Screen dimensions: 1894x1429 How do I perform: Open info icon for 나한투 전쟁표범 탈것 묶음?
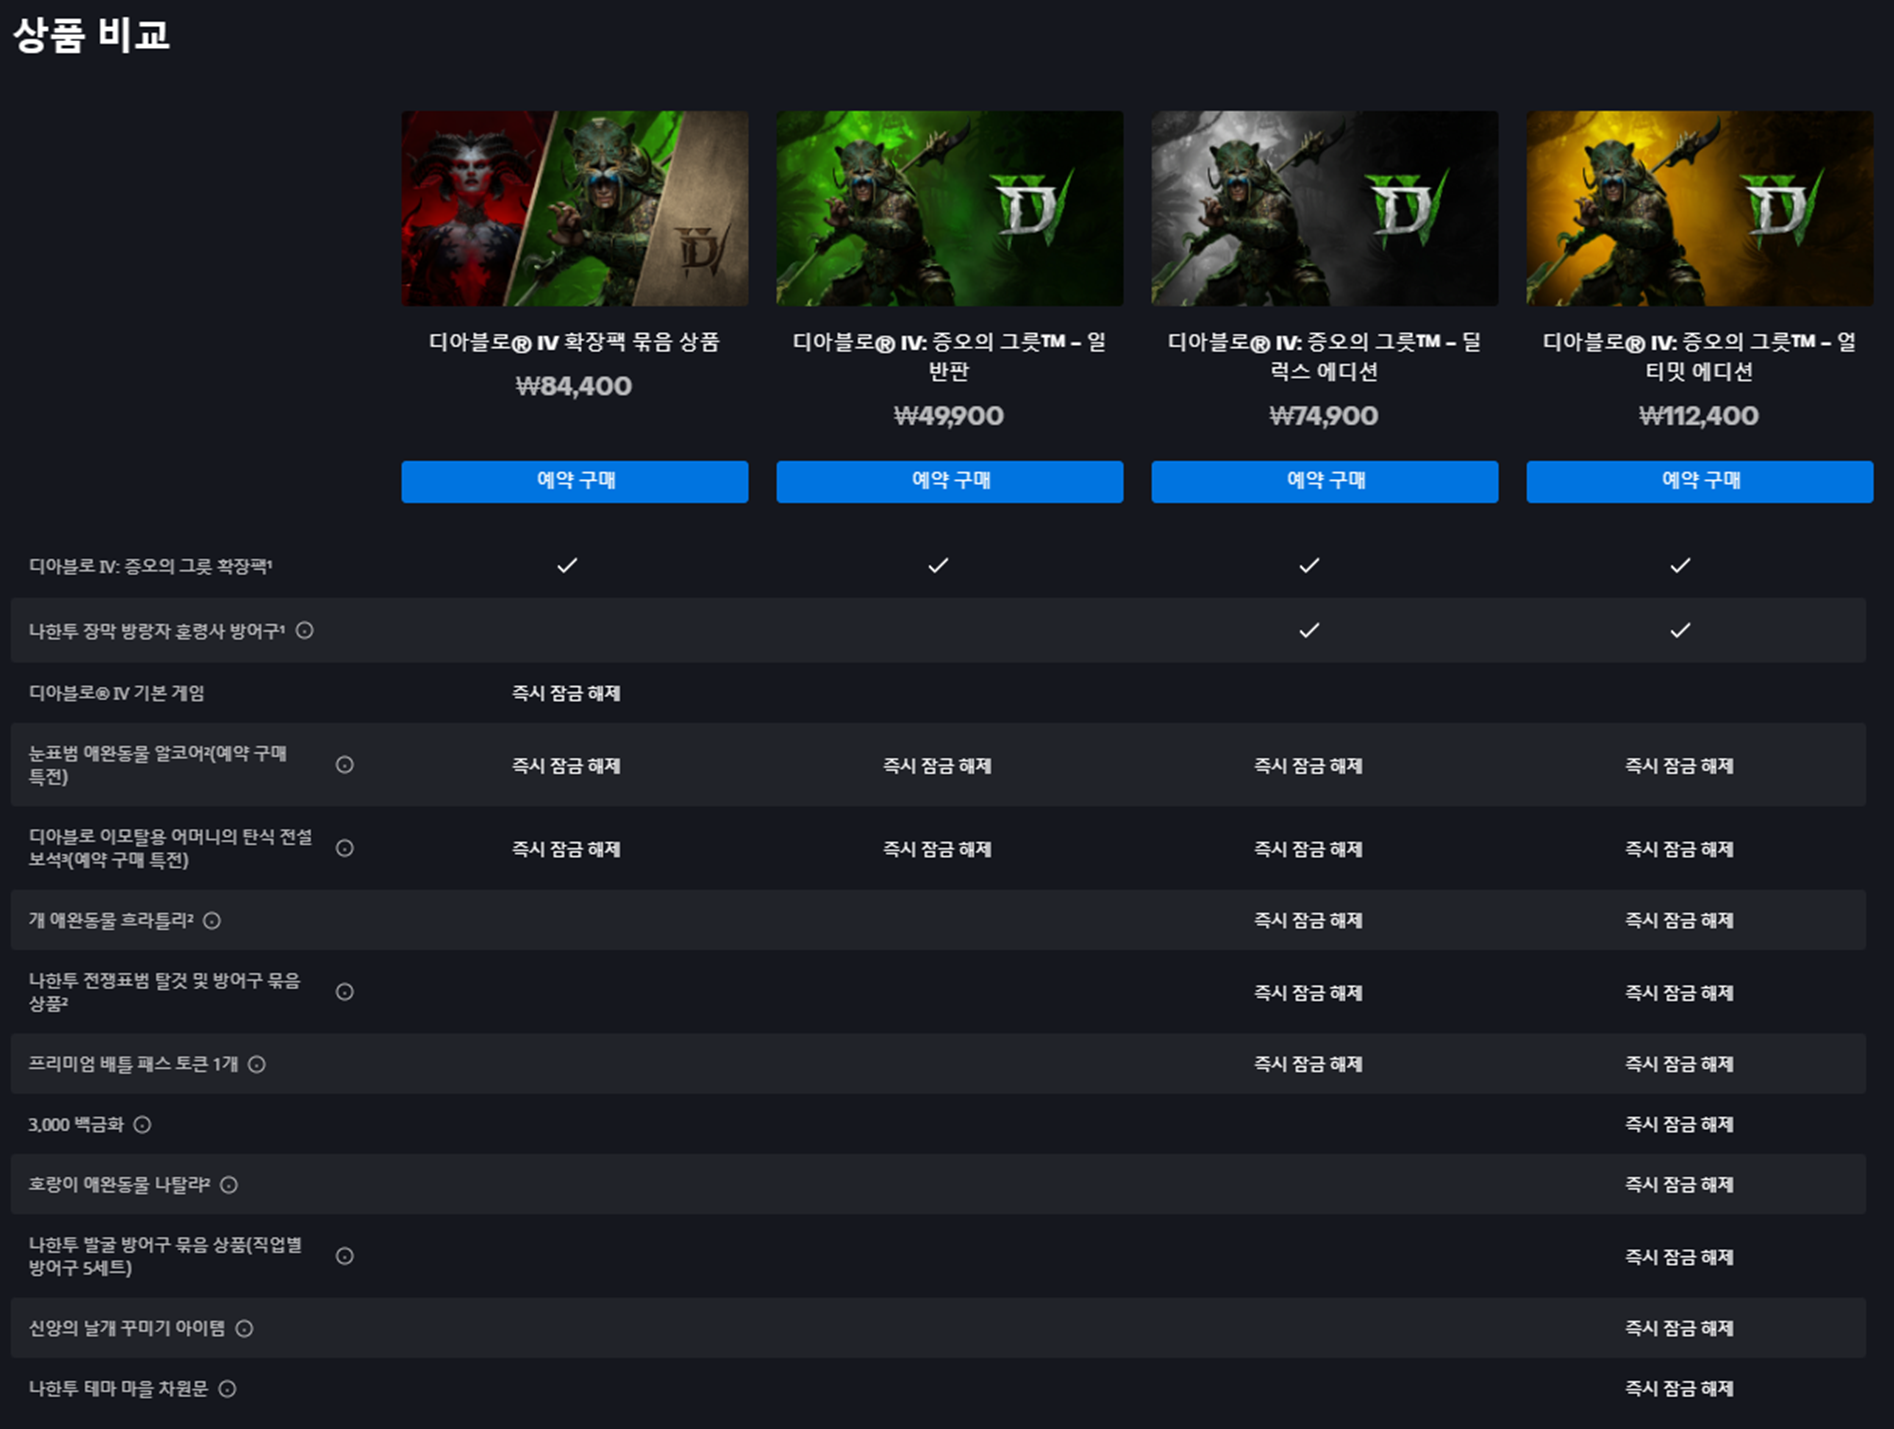point(345,992)
